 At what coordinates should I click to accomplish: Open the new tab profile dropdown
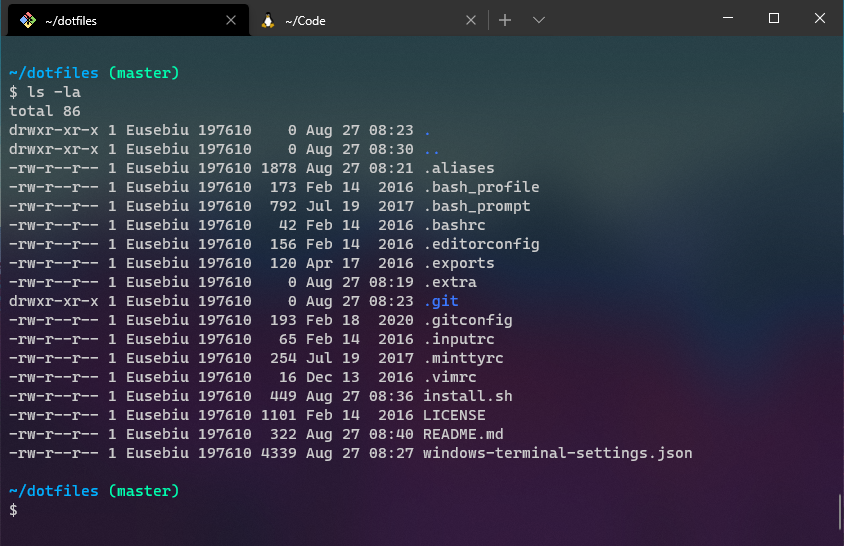539,20
